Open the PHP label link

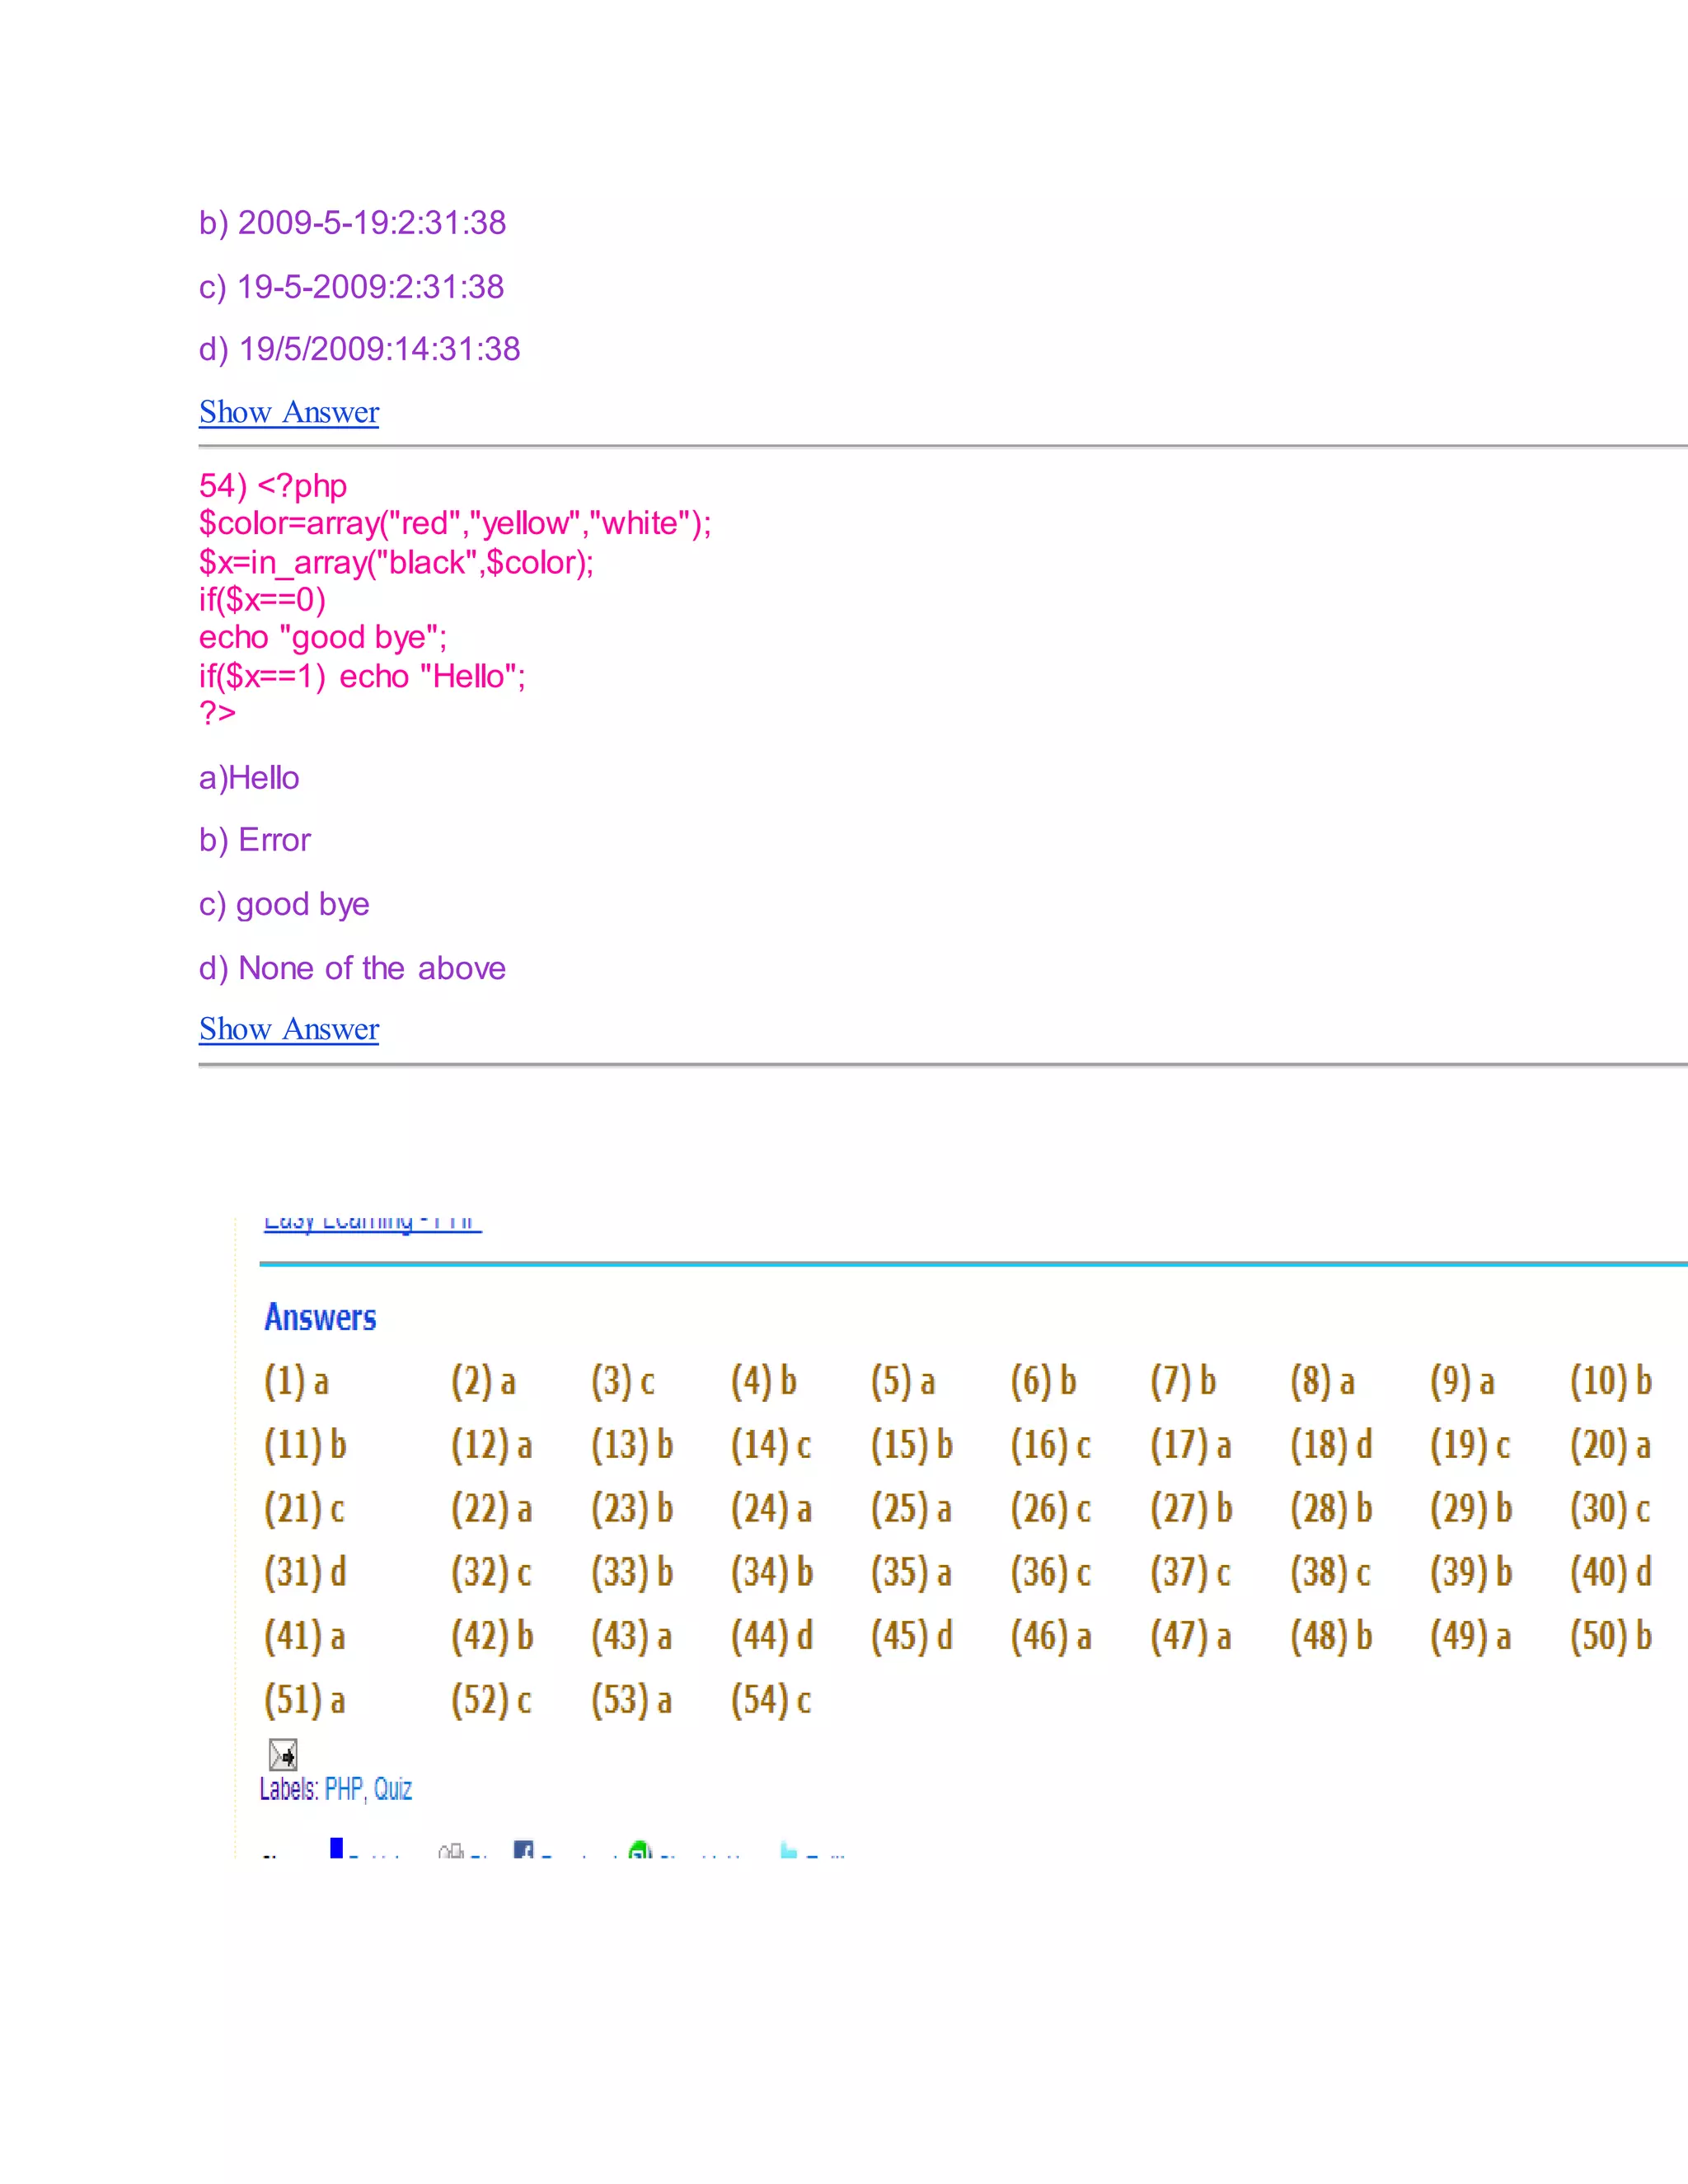(344, 1789)
